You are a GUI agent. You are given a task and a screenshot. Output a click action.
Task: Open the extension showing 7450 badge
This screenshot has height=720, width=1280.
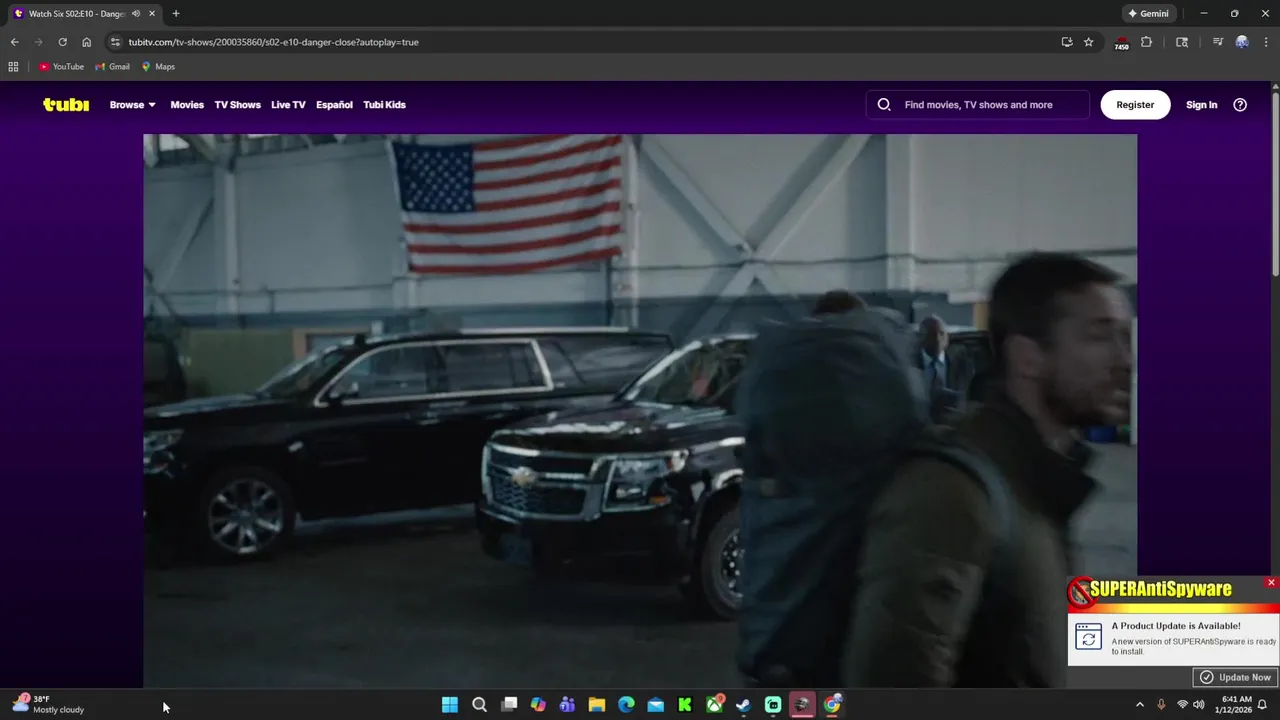pos(1121,43)
